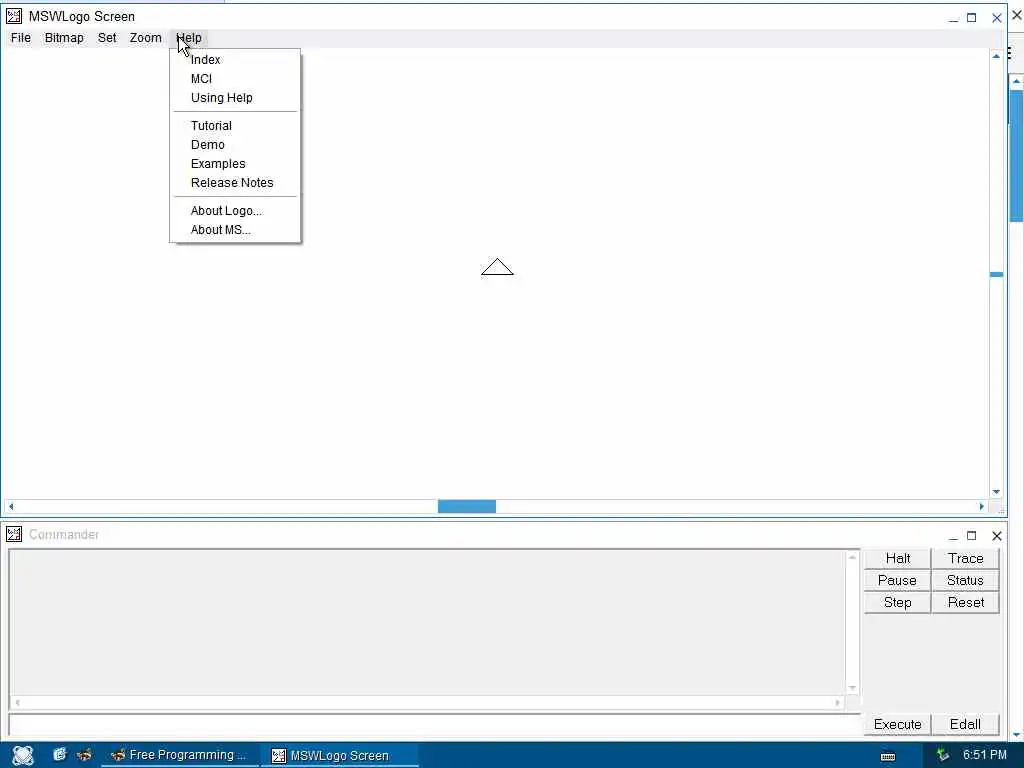
Task: Open Examples in Help menu
Action: click(235, 163)
